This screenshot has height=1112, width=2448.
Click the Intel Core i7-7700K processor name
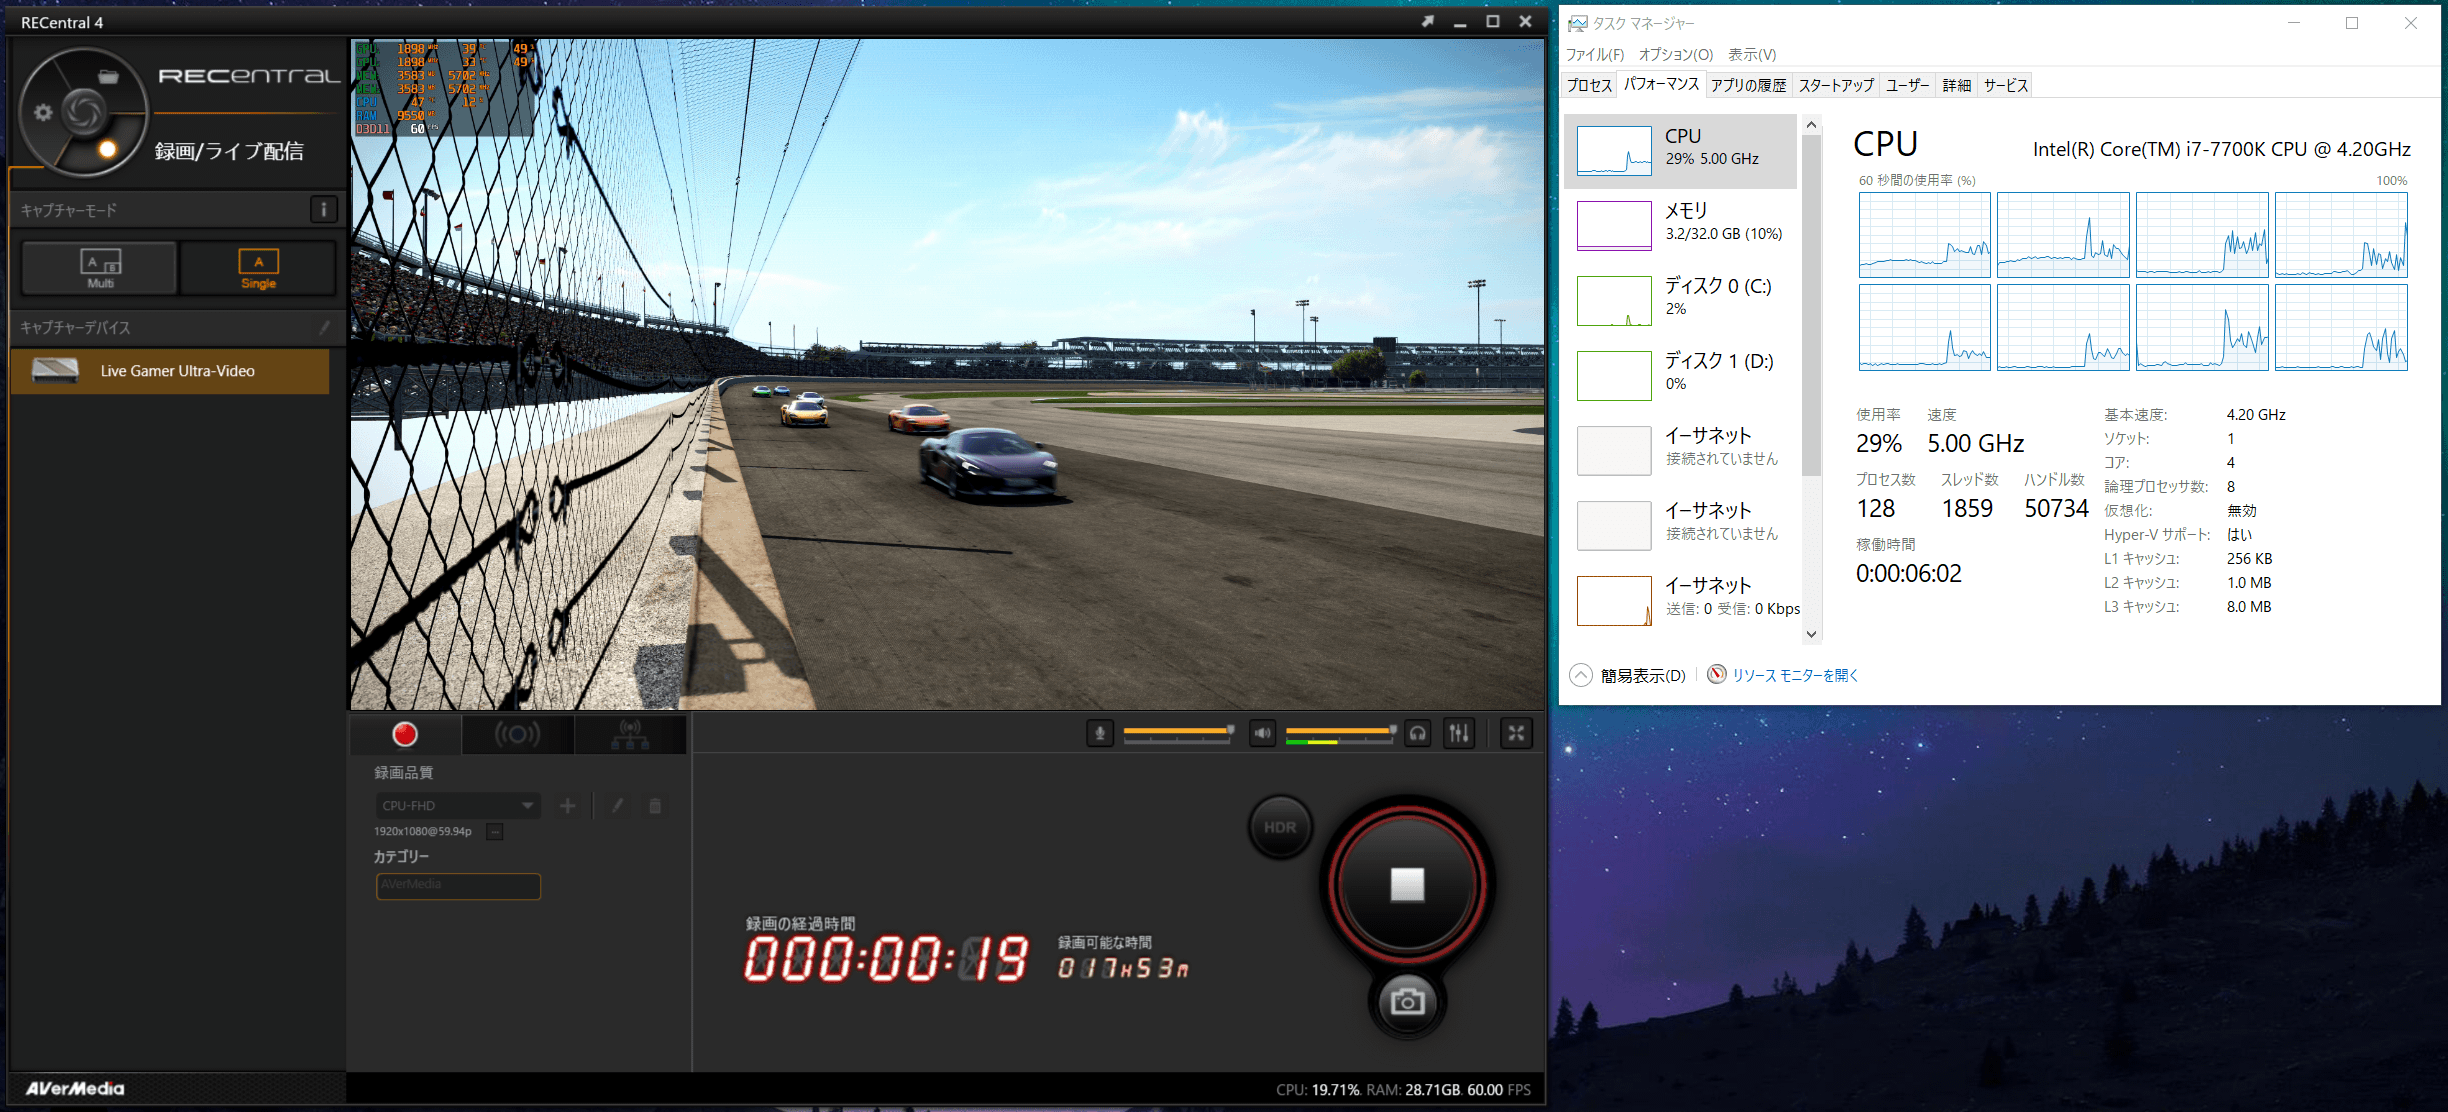tap(2221, 150)
